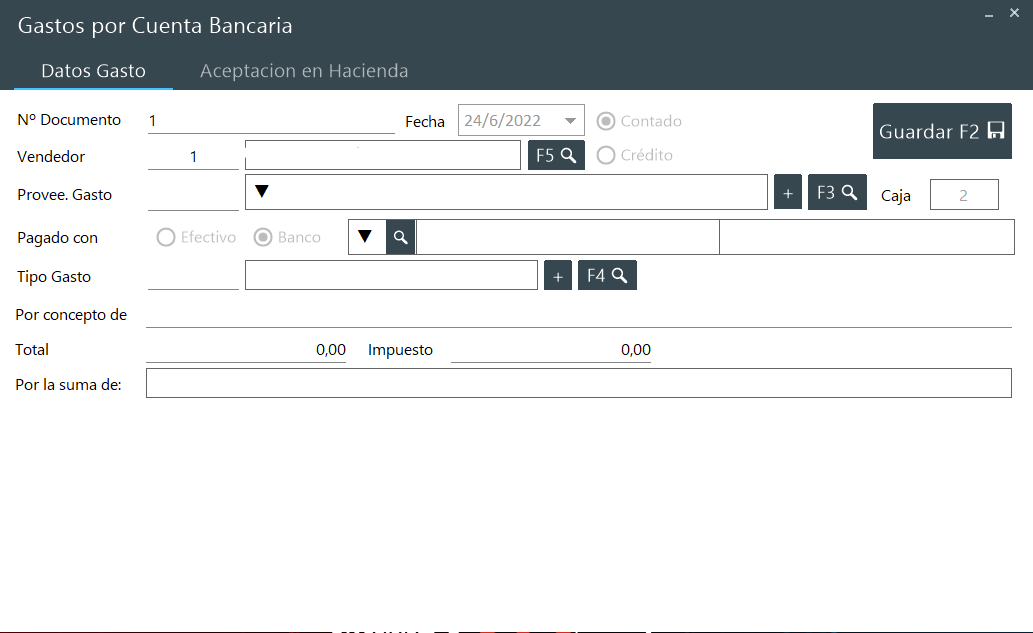Click the F5 vendor search icon

(556, 155)
